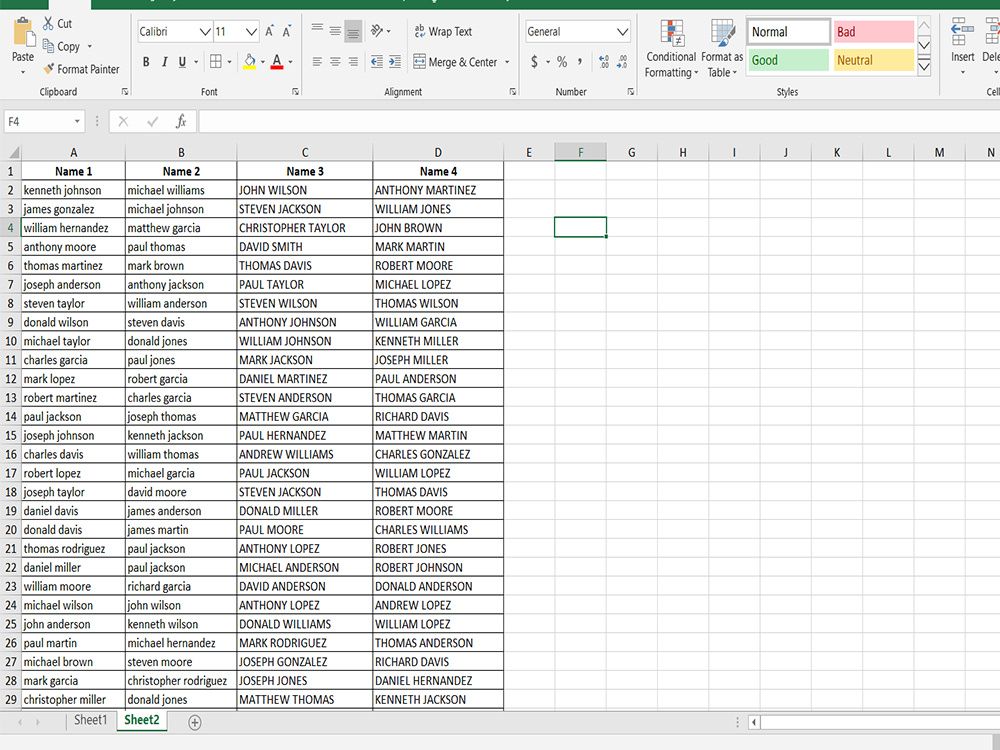Align text right
This screenshot has width=1000, height=750.
[x=353, y=62]
